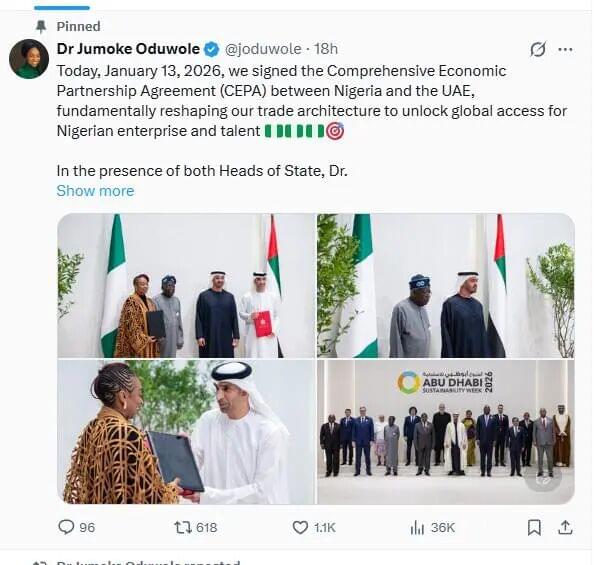
Task: Open photo of two leaders standing
Action: [x=446, y=285]
